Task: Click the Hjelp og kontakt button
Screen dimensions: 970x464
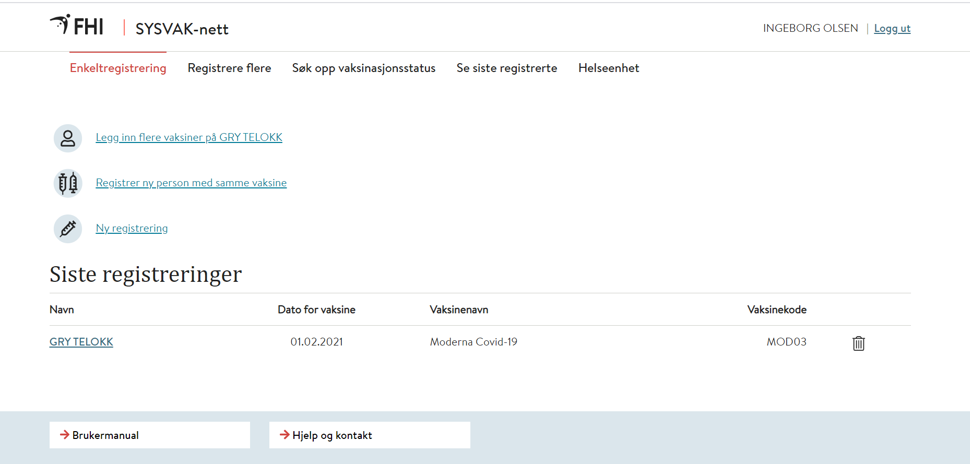Action: [370, 435]
